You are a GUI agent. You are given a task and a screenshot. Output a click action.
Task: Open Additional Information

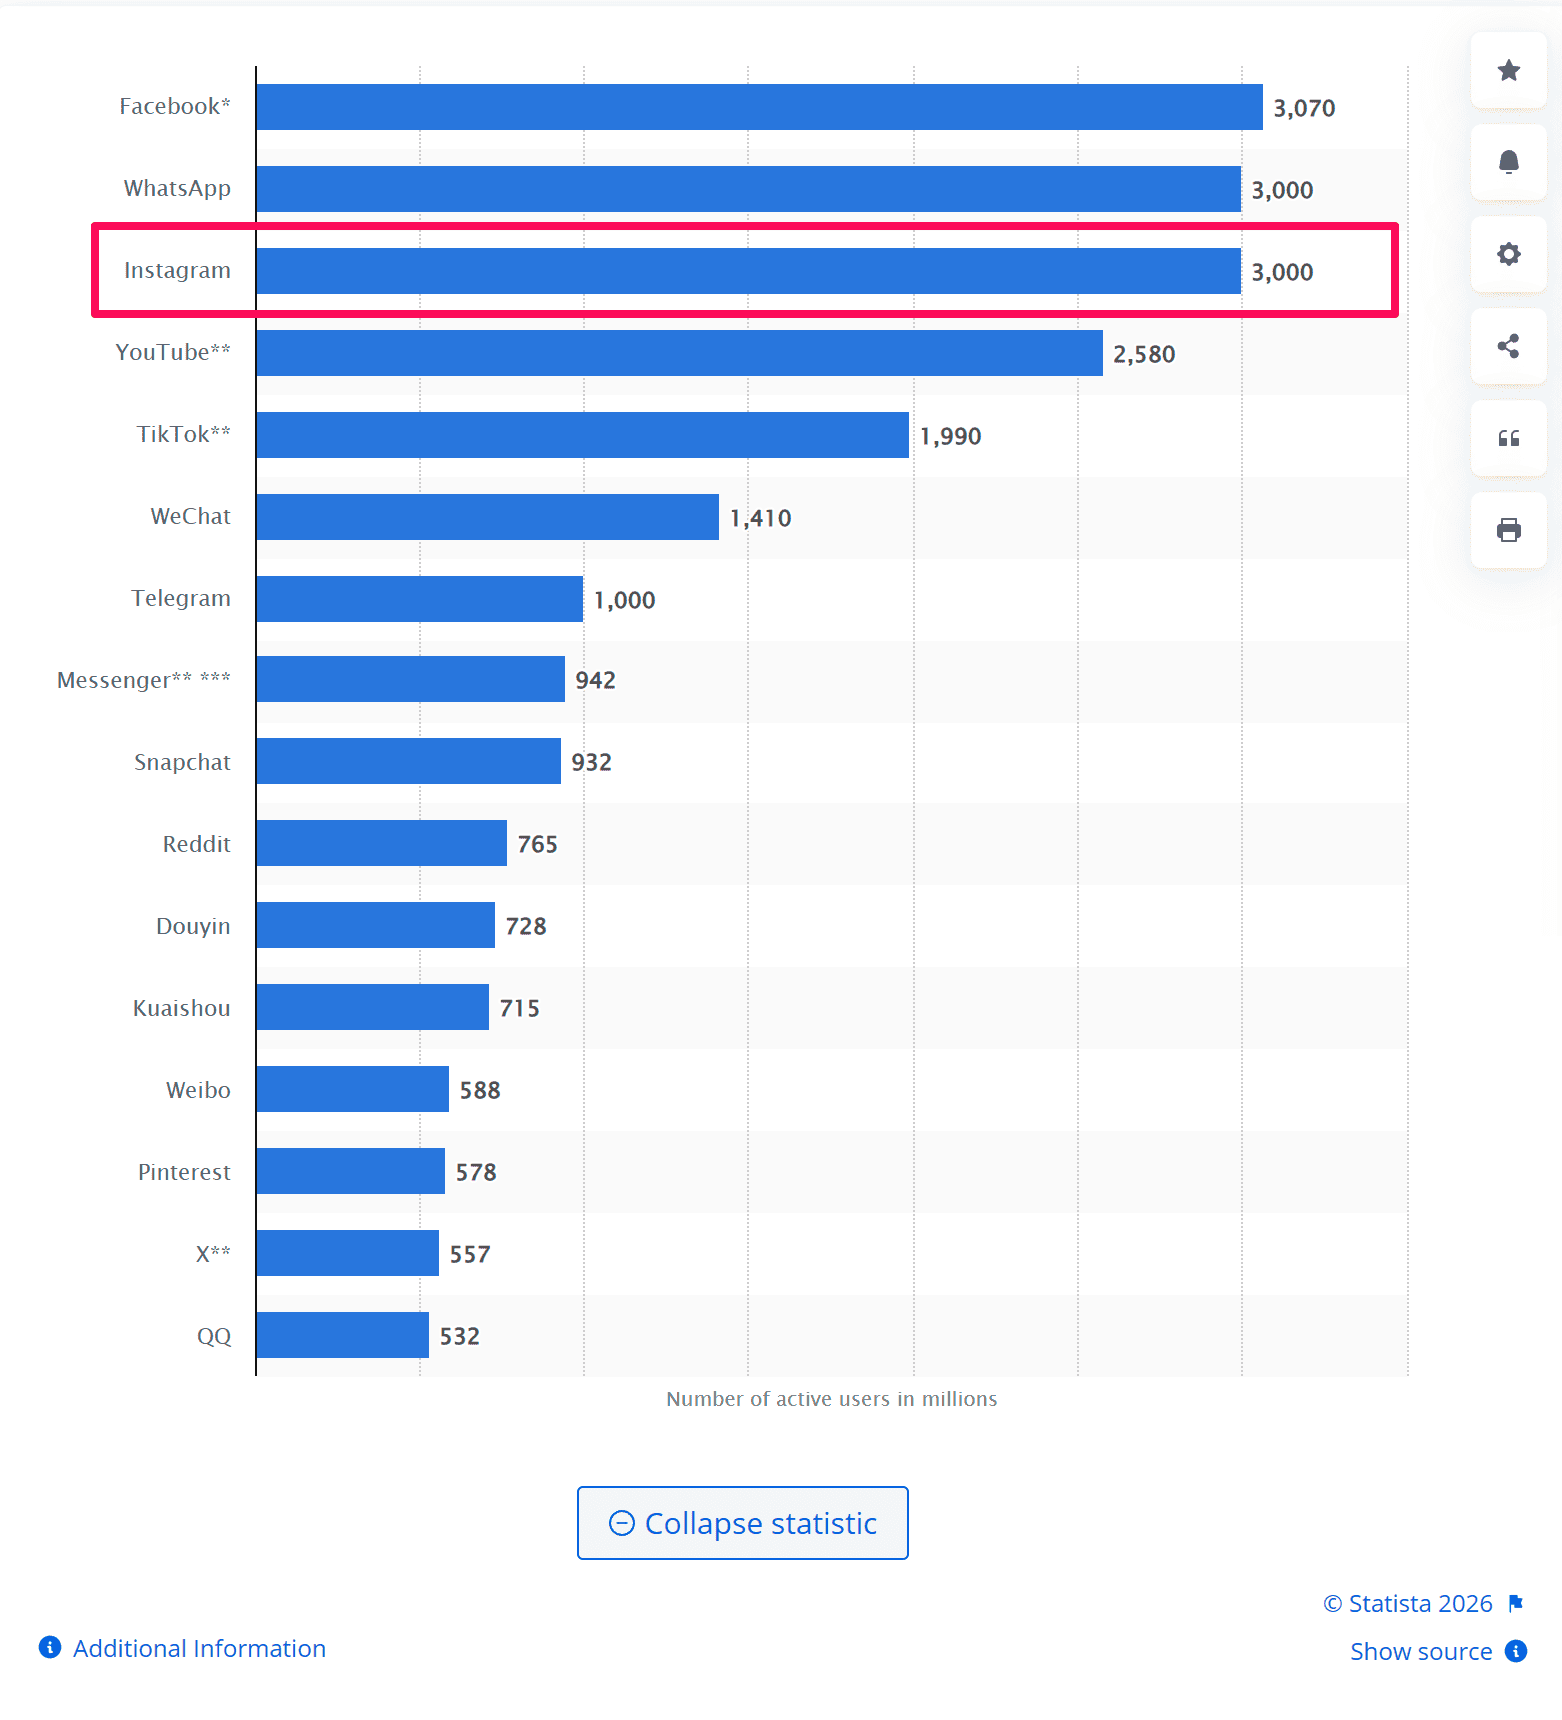coord(198,1648)
